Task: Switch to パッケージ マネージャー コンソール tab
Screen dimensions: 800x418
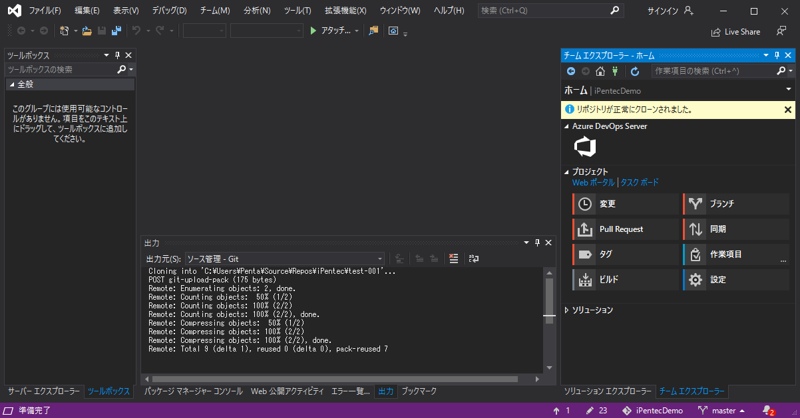Action: pyautogui.click(x=193, y=391)
